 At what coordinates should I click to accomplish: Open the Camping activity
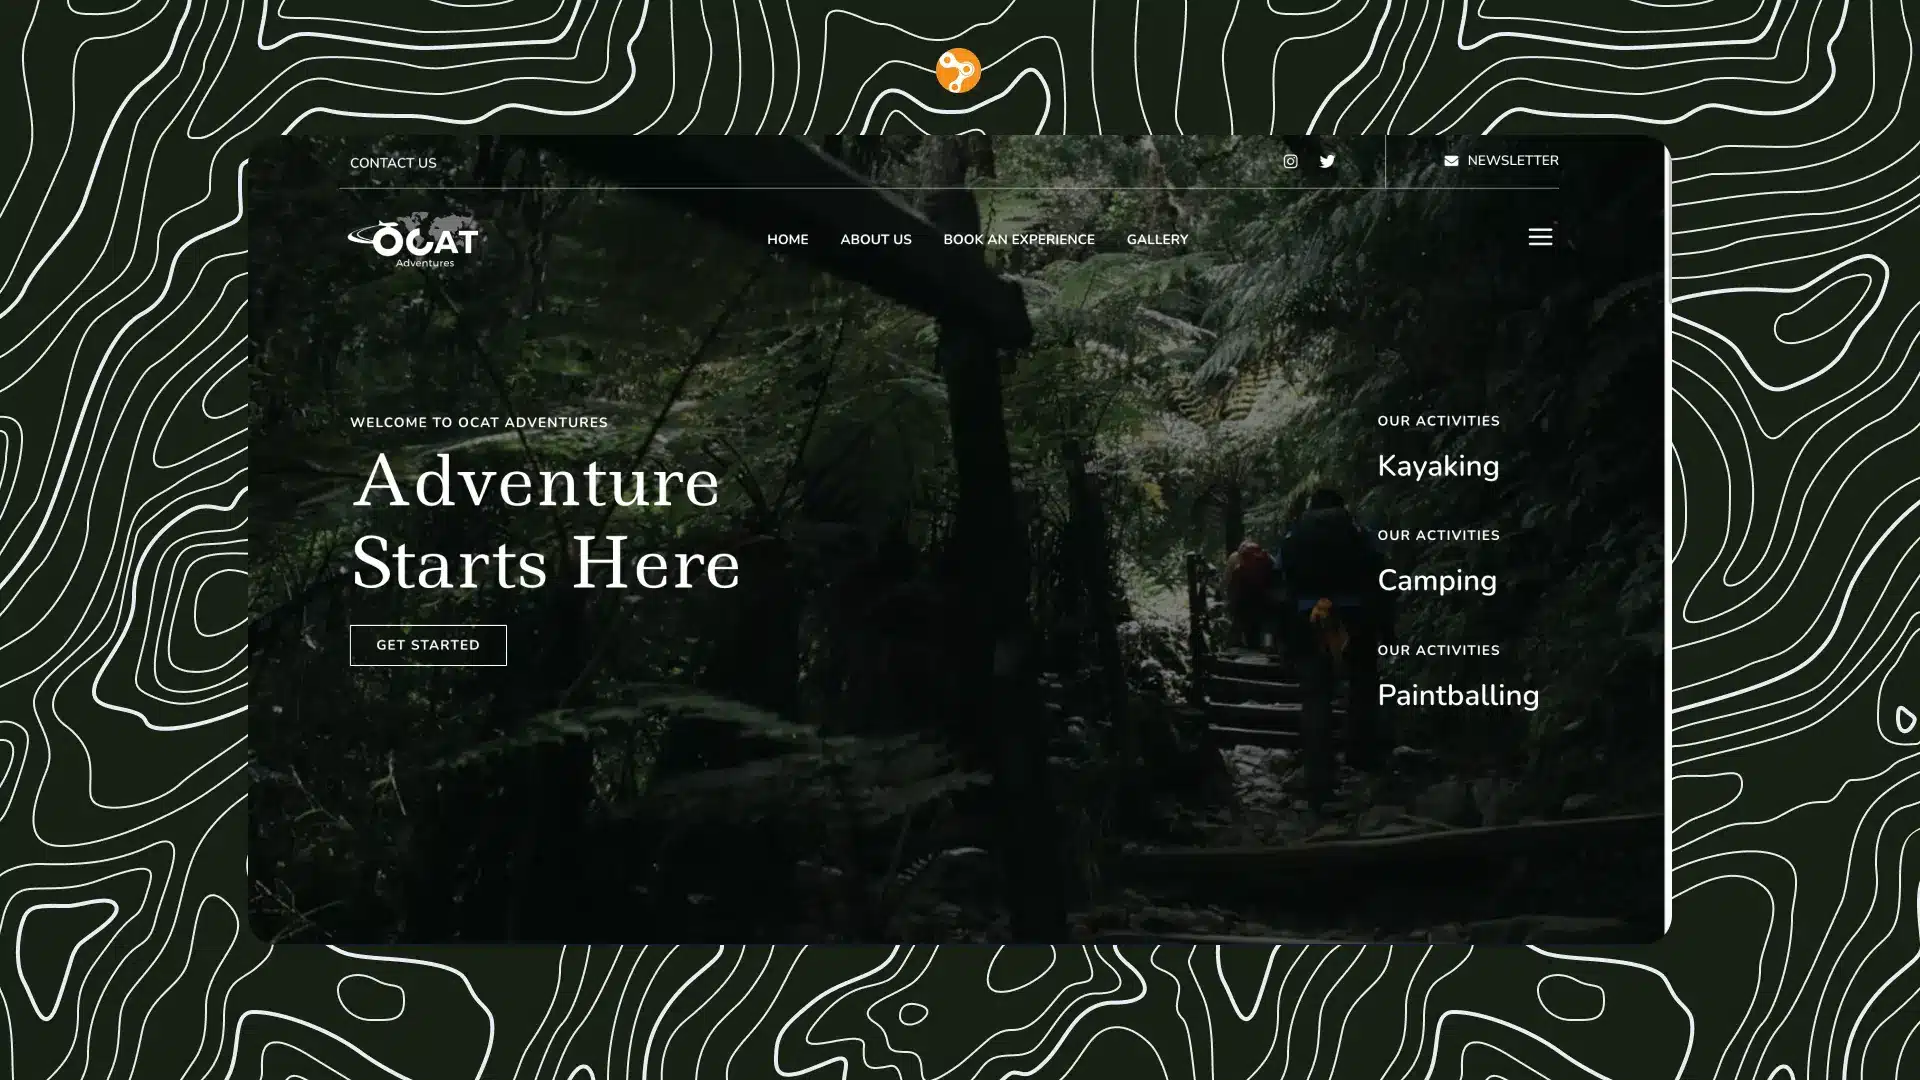click(1437, 581)
